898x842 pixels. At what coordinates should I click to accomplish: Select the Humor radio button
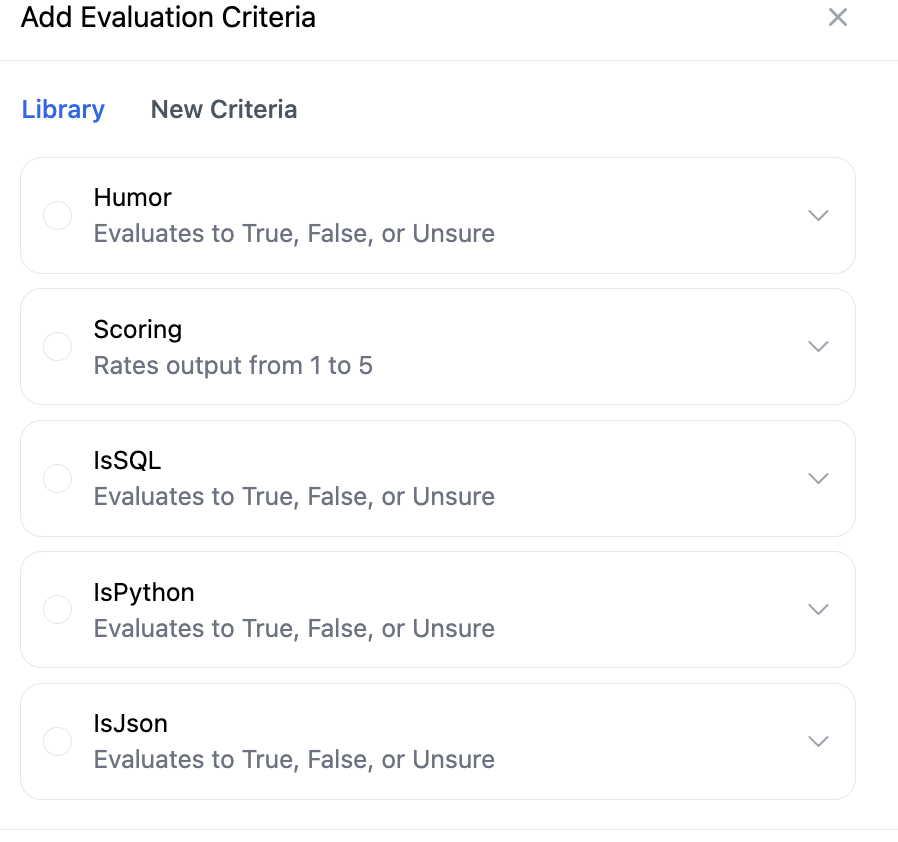(58, 216)
